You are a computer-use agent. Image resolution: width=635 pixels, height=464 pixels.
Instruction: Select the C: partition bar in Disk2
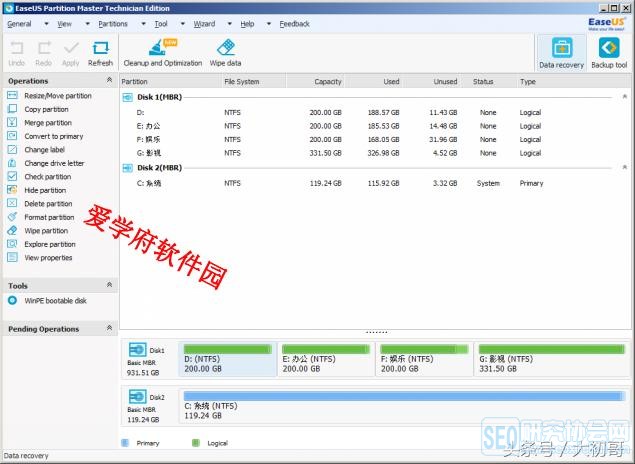pos(404,396)
